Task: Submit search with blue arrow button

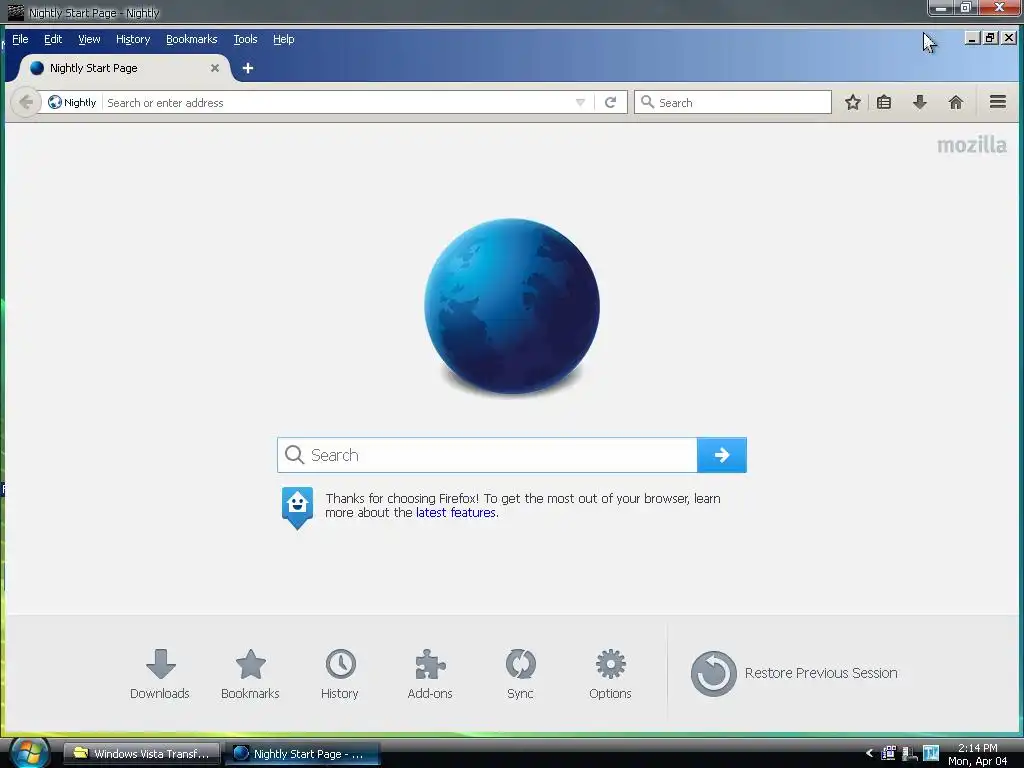Action: click(x=722, y=455)
